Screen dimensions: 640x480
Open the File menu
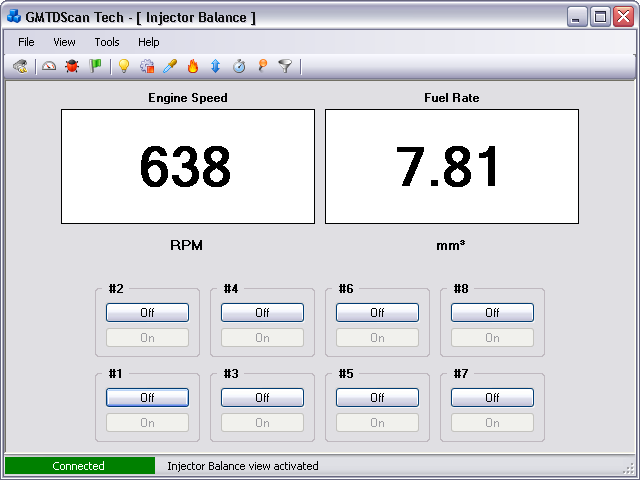coord(26,42)
